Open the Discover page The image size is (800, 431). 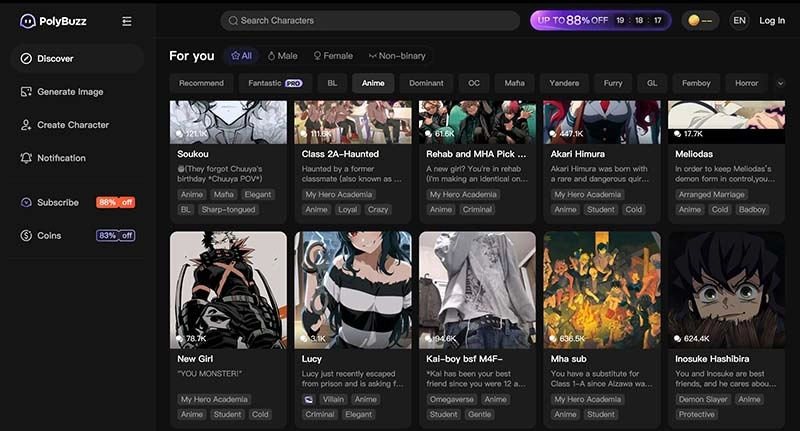77,59
